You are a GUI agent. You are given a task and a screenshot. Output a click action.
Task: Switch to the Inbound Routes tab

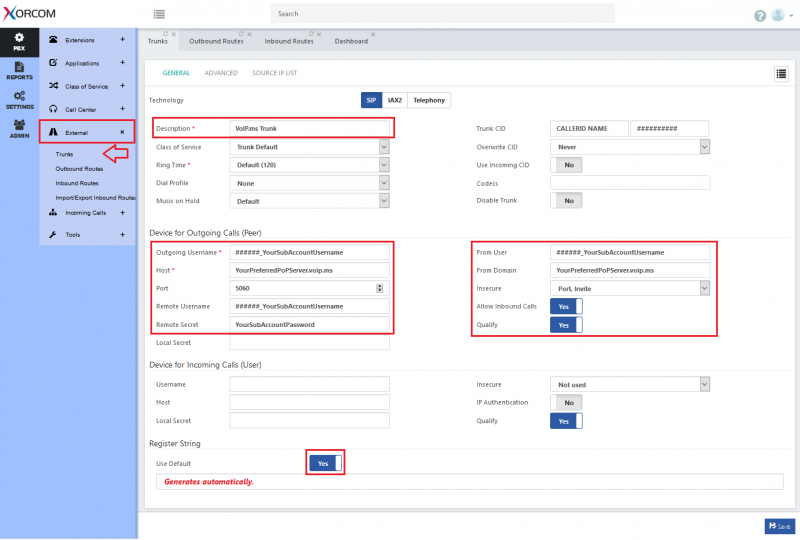coord(289,41)
